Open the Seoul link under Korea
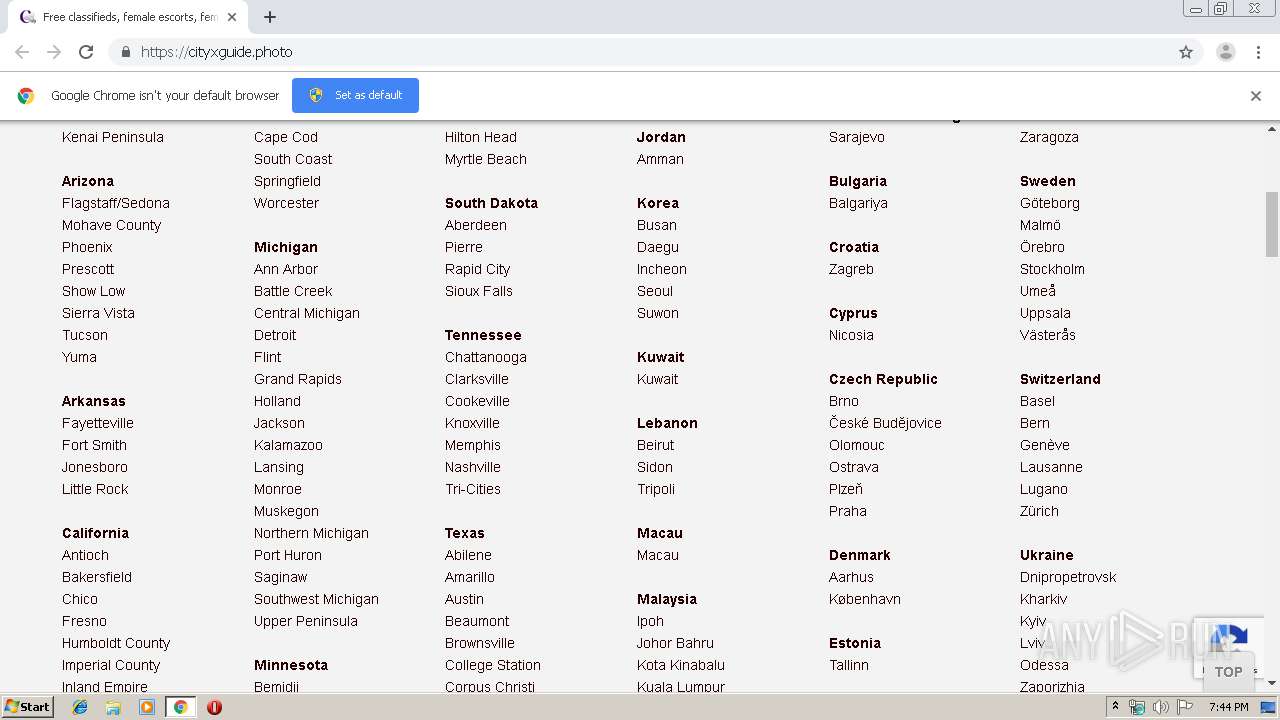1280x720 pixels. 655,291
